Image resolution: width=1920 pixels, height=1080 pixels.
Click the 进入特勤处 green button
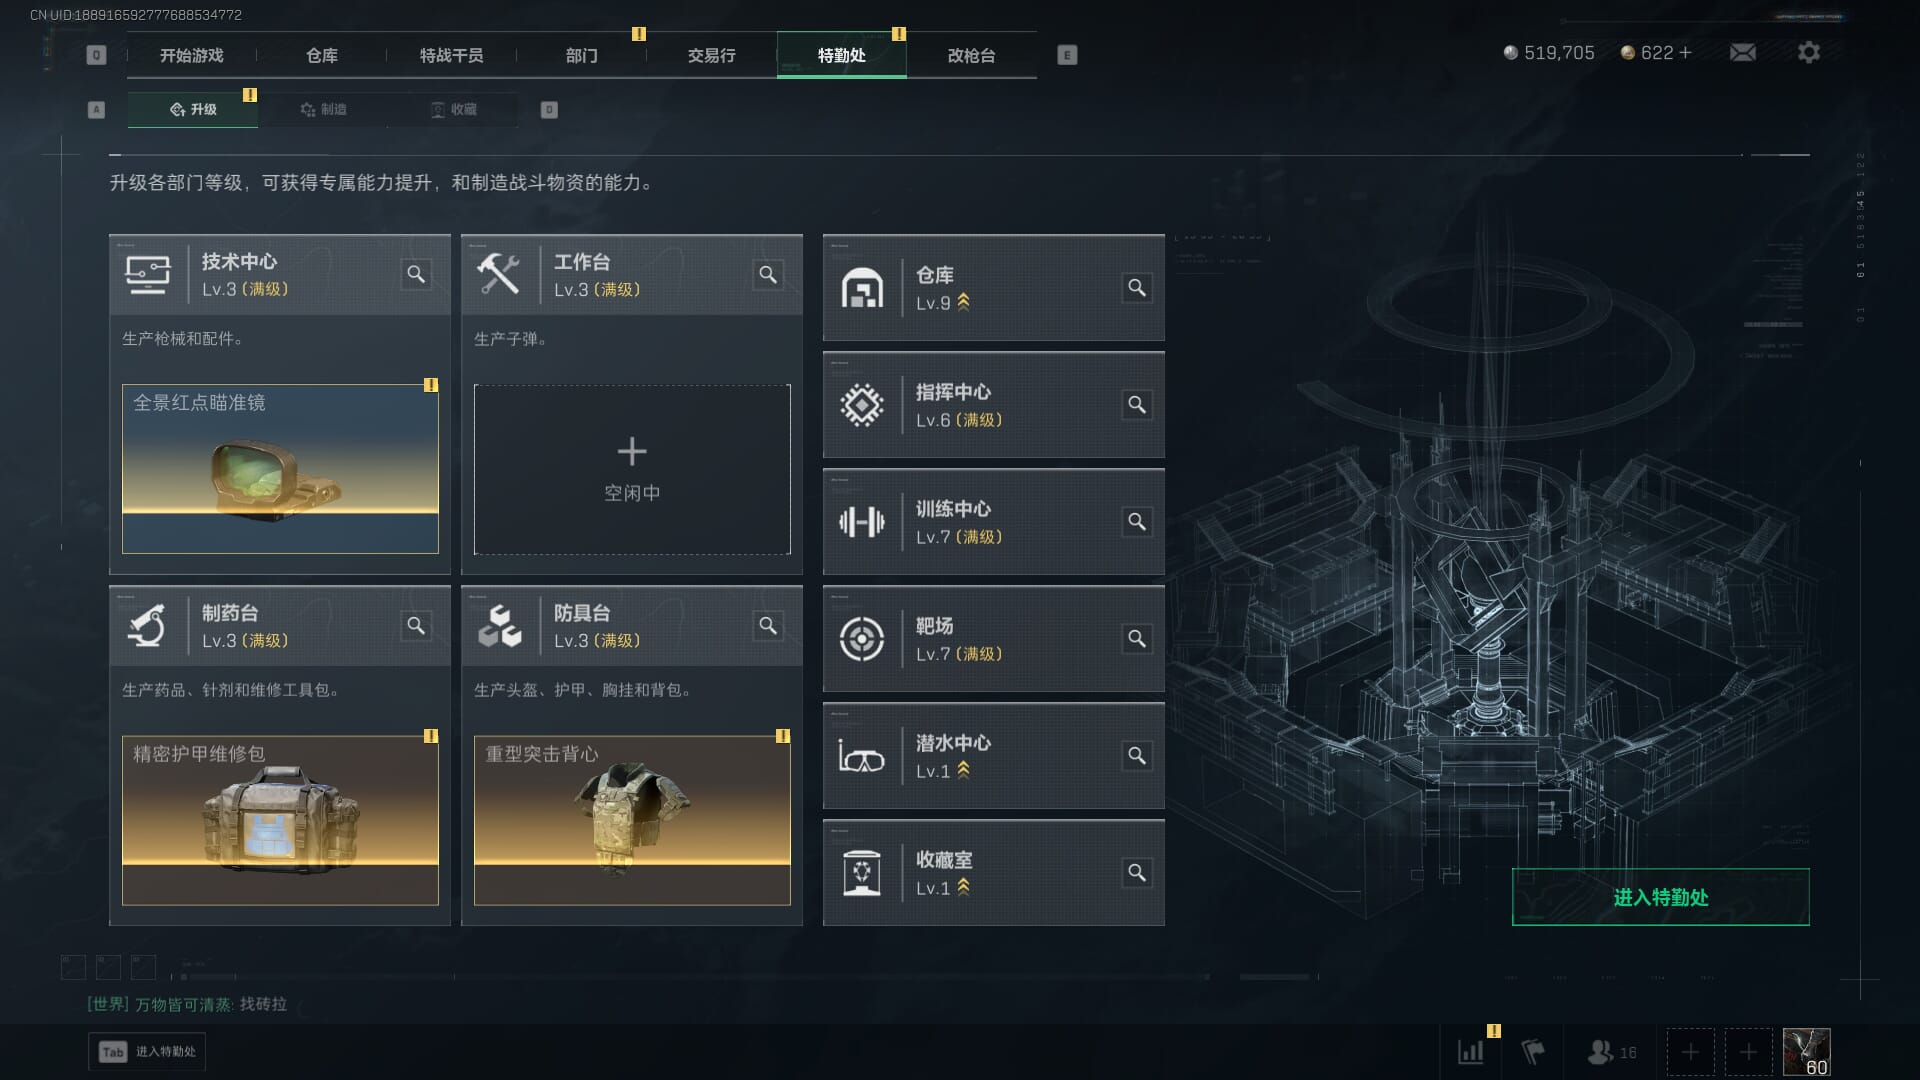point(1660,897)
